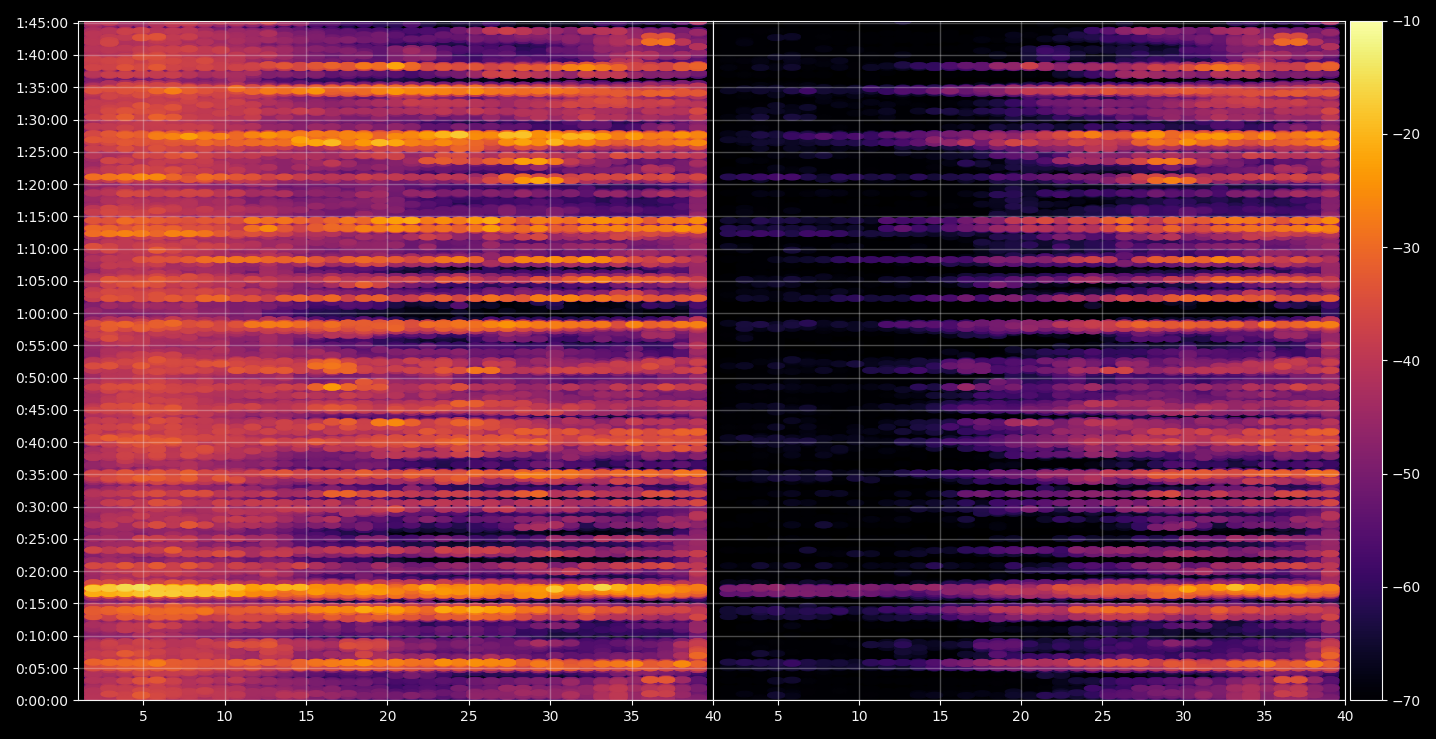The image size is (1436, 739).
Task: Click the 0:45:00 y-axis label
Action: point(42,410)
